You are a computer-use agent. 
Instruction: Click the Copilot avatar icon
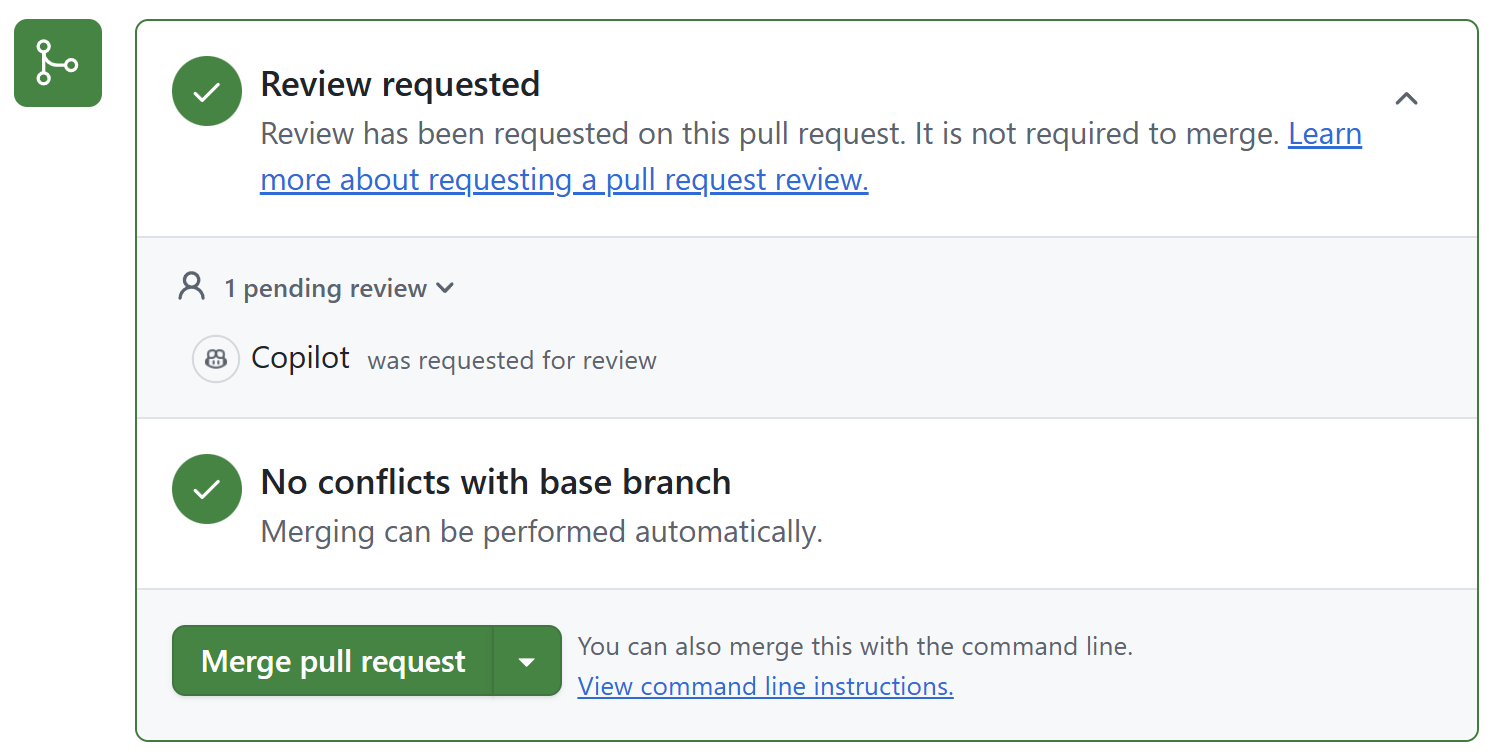coord(216,359)
